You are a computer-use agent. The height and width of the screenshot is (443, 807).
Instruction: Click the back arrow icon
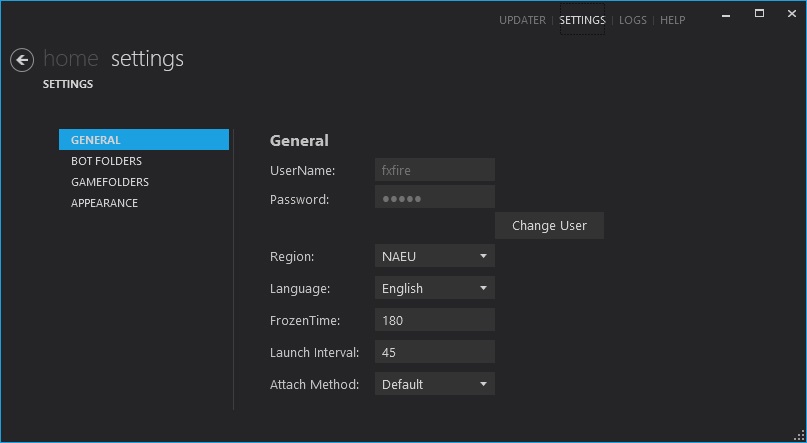tap(22, 60)
